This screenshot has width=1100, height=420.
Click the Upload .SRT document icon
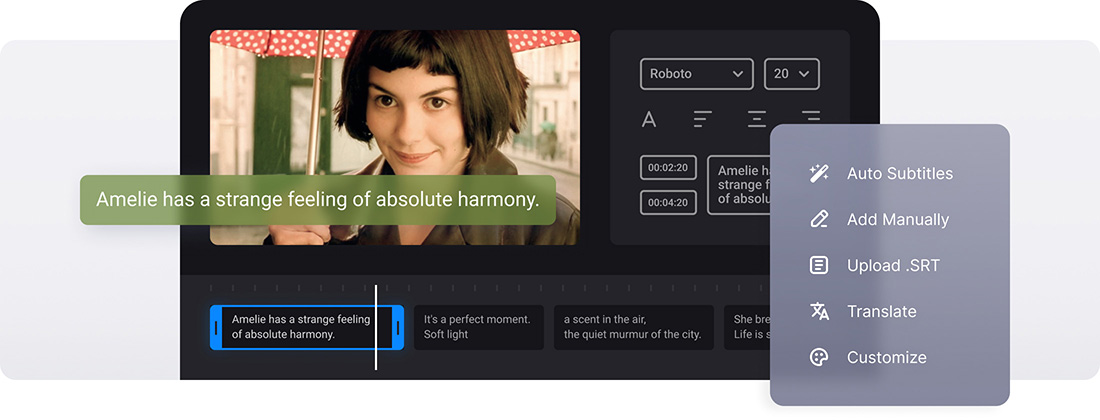point(819,265)
